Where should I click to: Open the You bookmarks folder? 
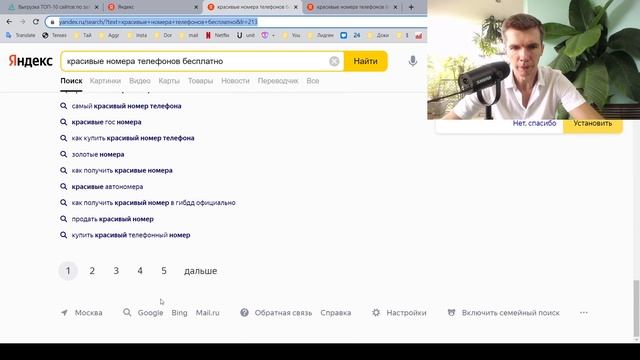[x=292, y=36]
